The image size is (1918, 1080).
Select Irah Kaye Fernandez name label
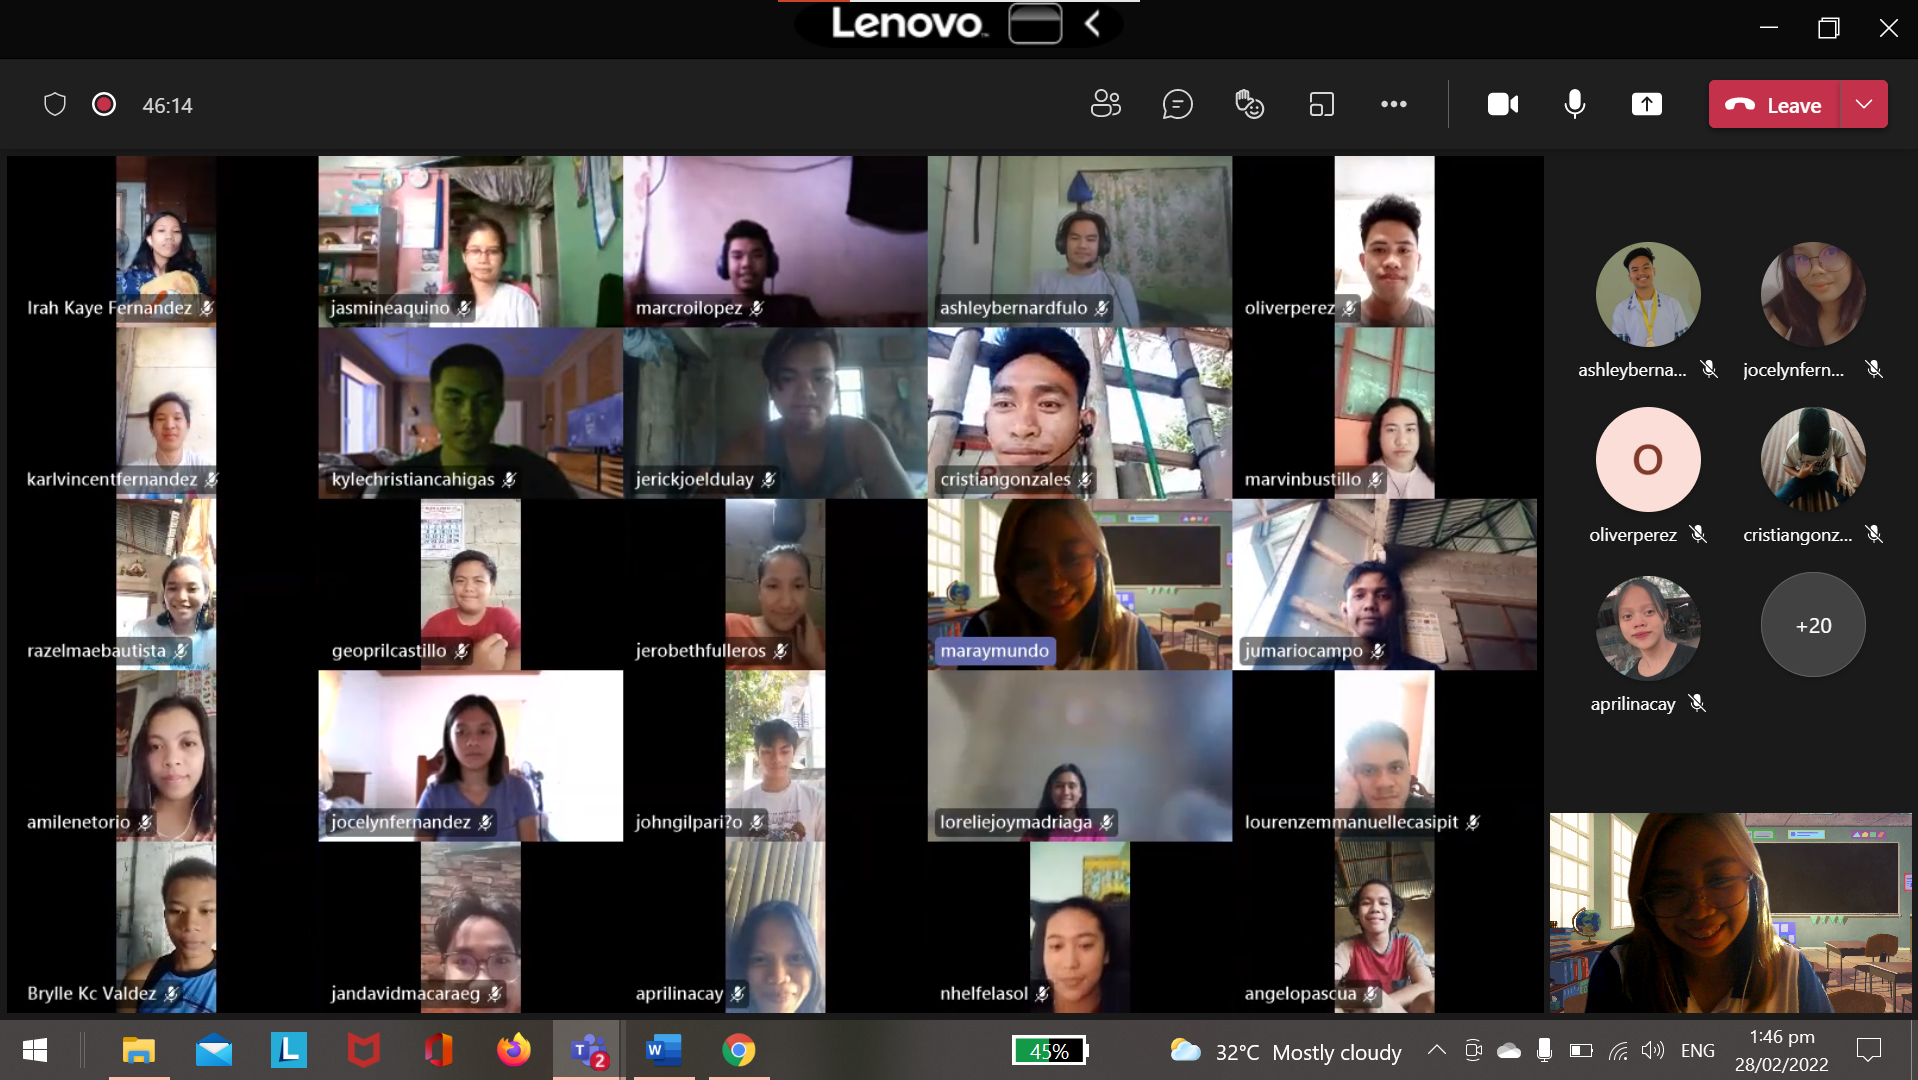(109, 308)
